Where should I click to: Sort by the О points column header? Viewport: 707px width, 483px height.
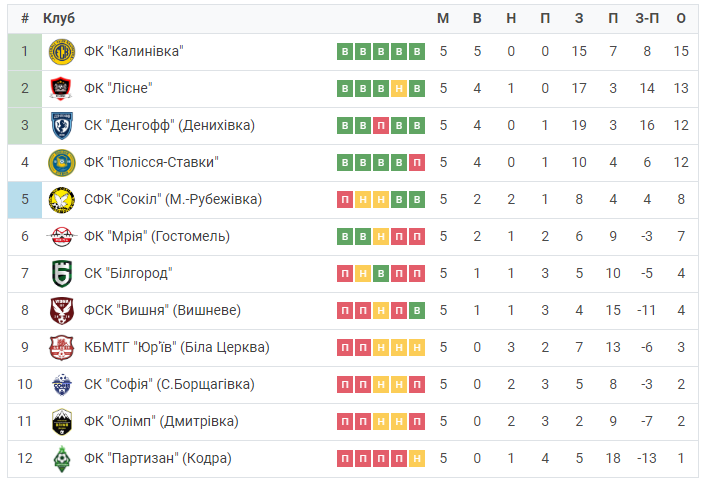(x=681, y=18)
